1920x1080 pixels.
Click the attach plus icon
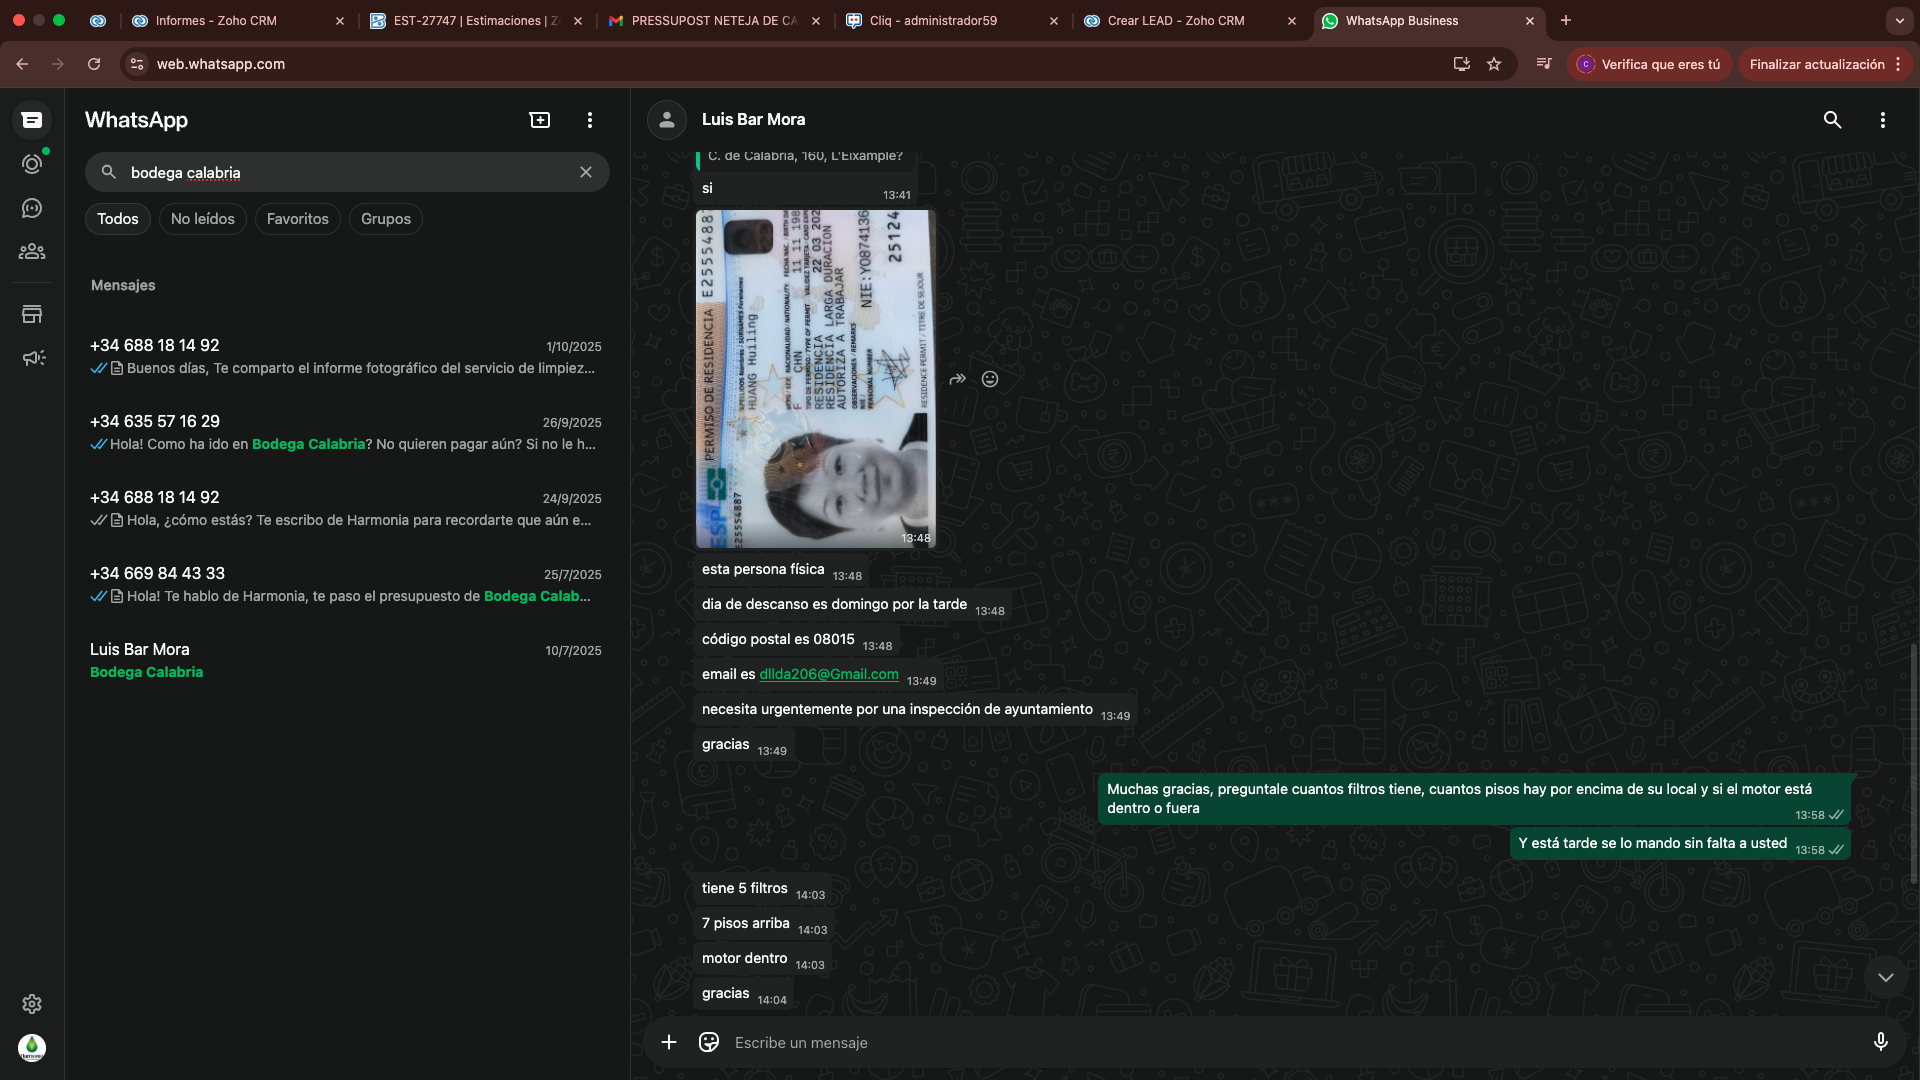pyautogui.click(x=669, y=1042)
